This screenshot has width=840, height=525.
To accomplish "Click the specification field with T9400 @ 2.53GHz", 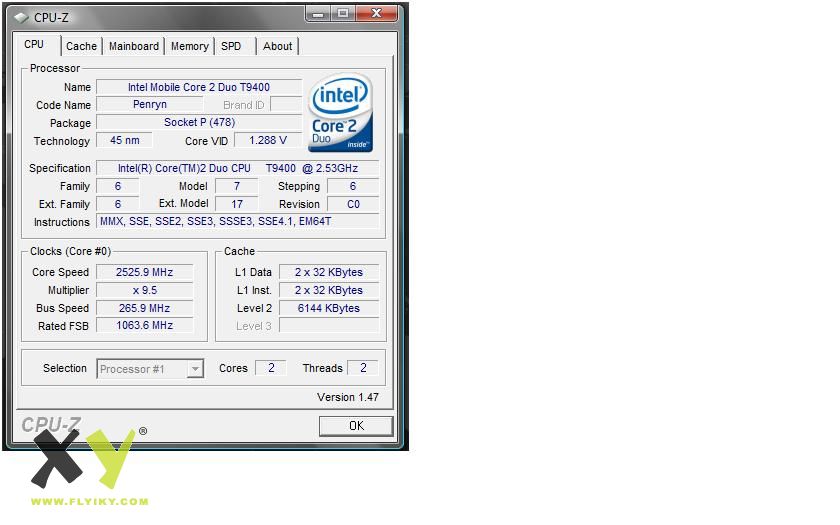I will click(237, 168).
